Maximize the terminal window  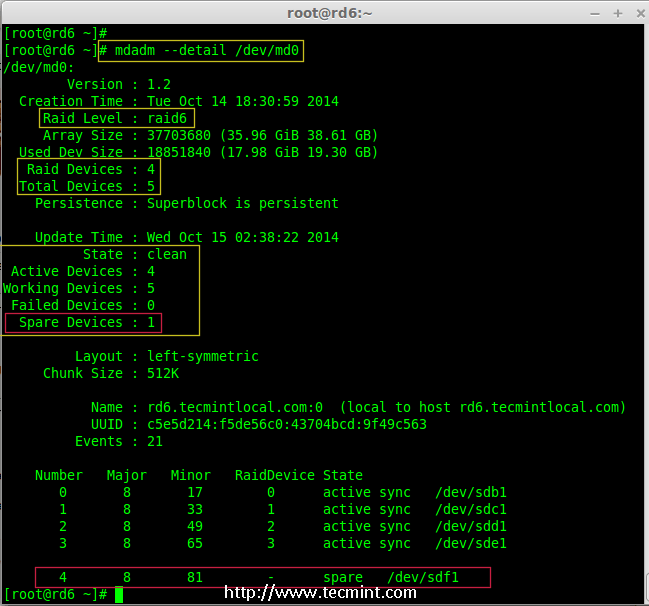(x=618, y=12)
